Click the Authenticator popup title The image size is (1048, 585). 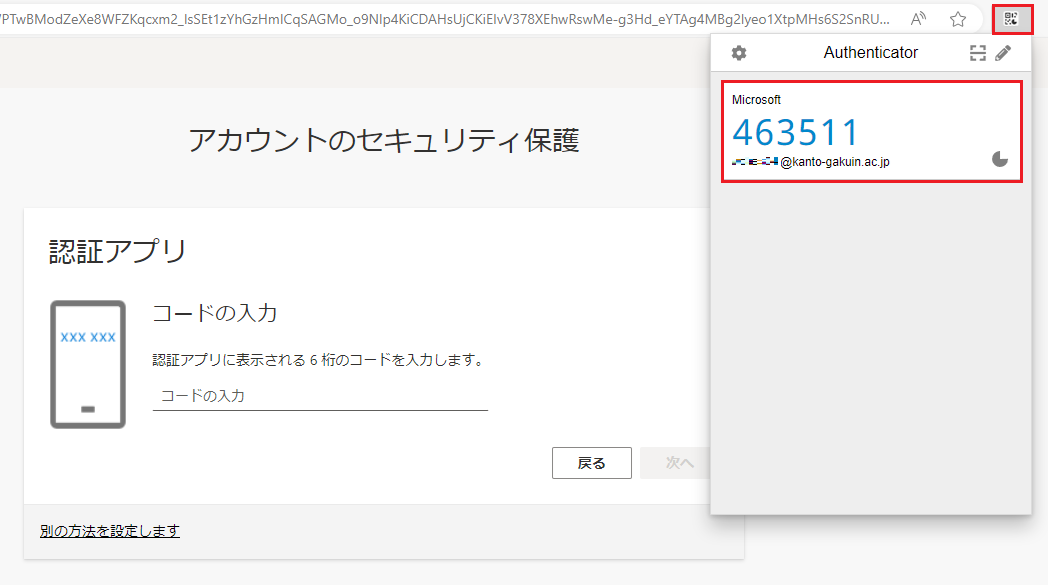pos(870,53)
